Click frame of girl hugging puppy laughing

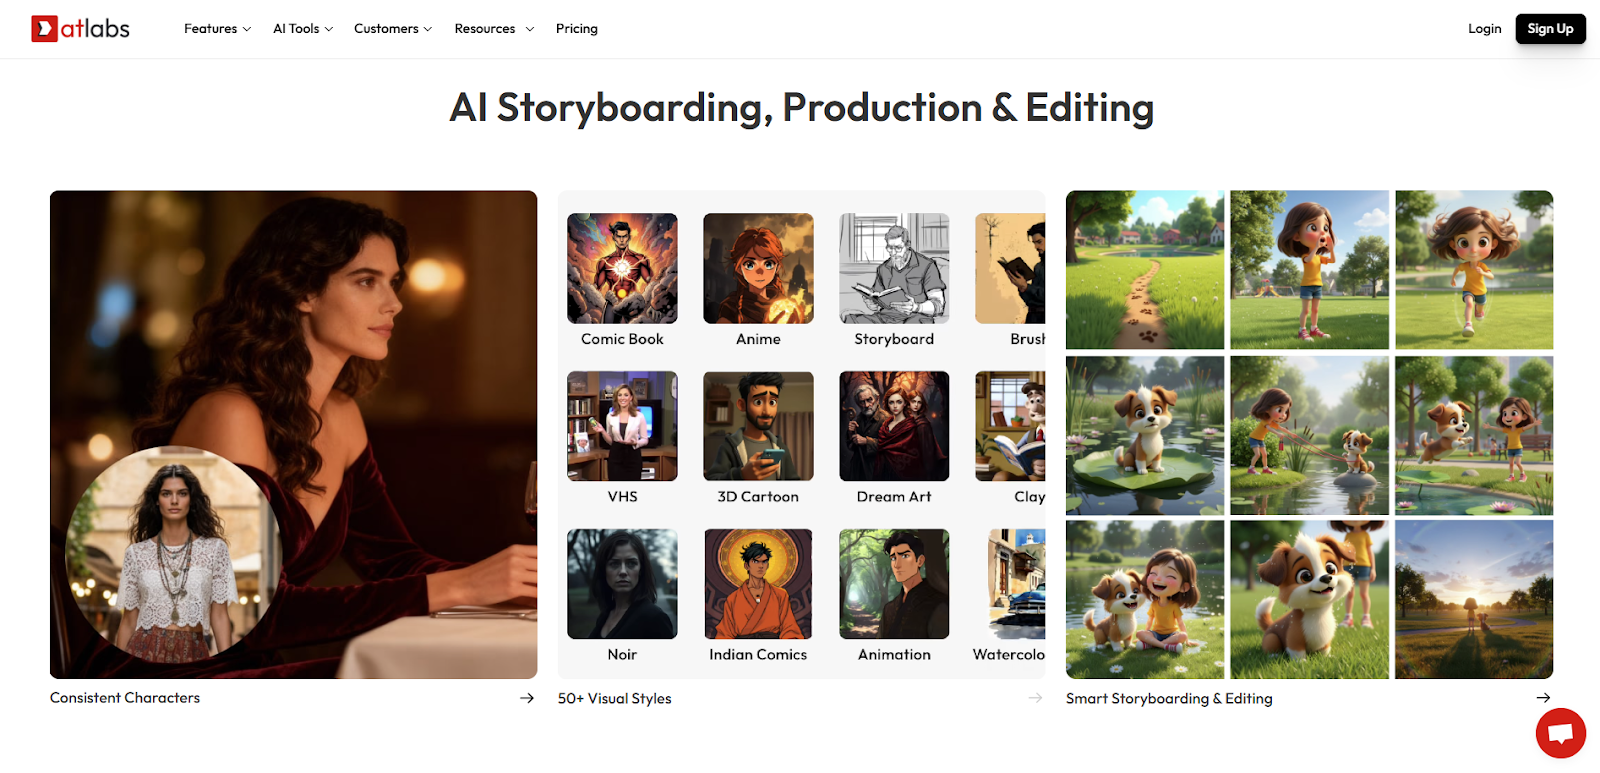coord(1145,600)
